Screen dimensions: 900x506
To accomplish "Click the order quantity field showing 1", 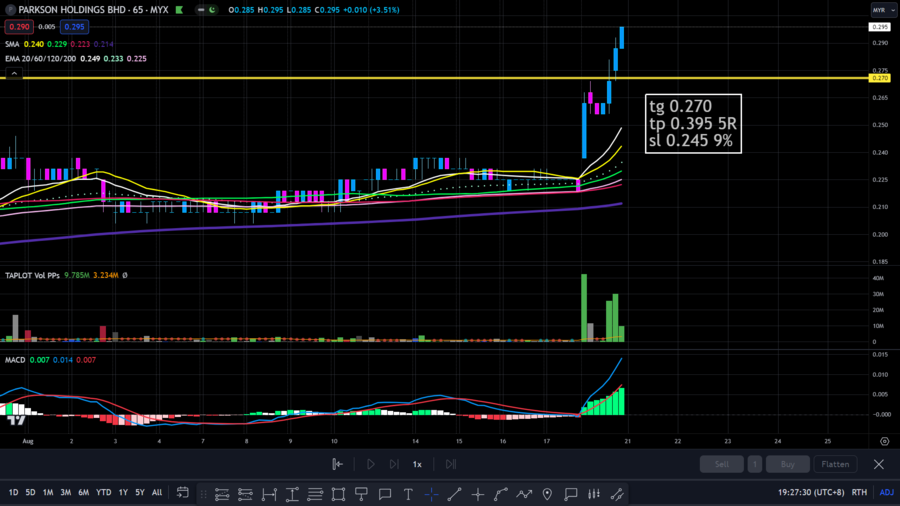I will 755,464.
